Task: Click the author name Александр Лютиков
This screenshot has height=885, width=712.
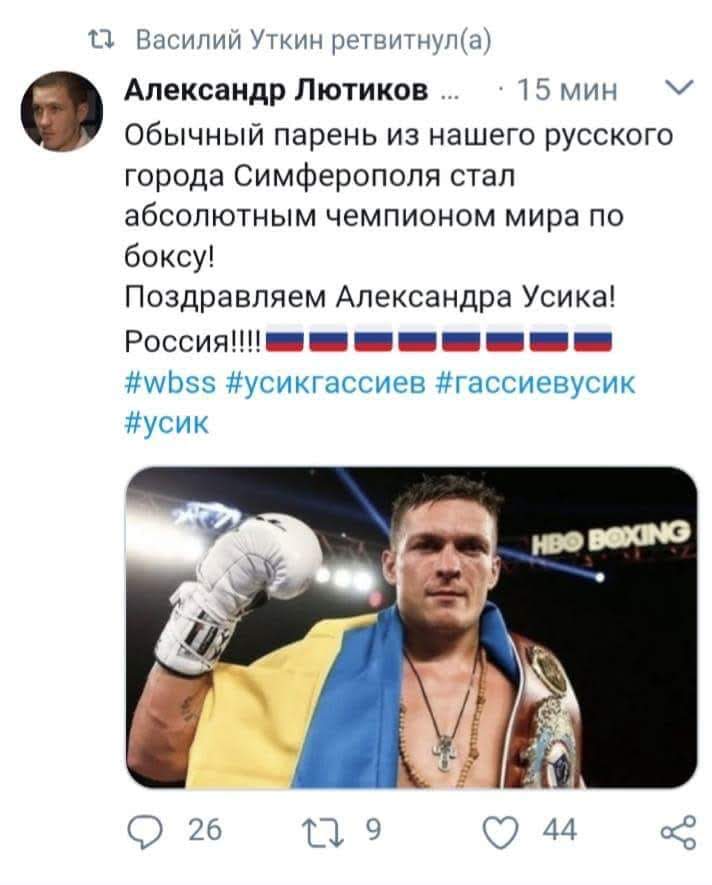Action: coord(276,93)
